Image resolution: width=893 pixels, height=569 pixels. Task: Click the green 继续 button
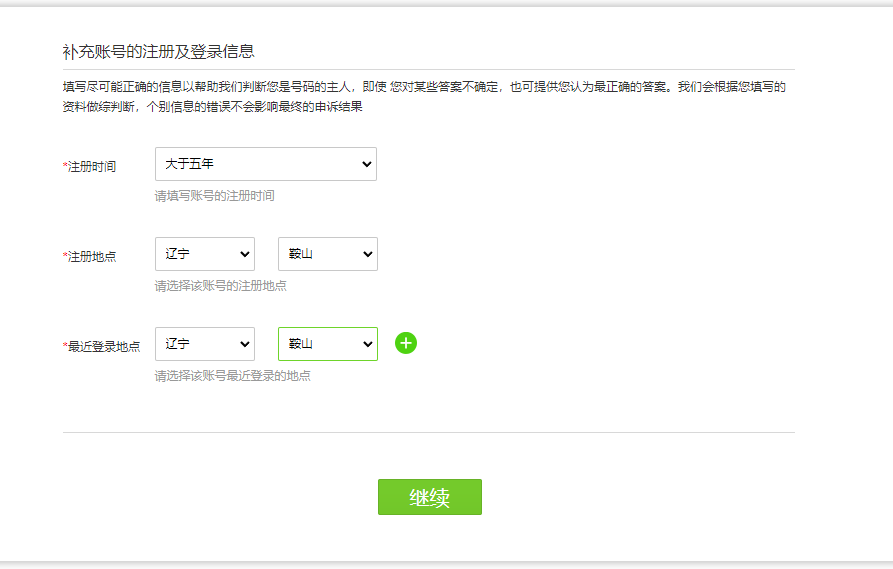(x=430, y=497)
